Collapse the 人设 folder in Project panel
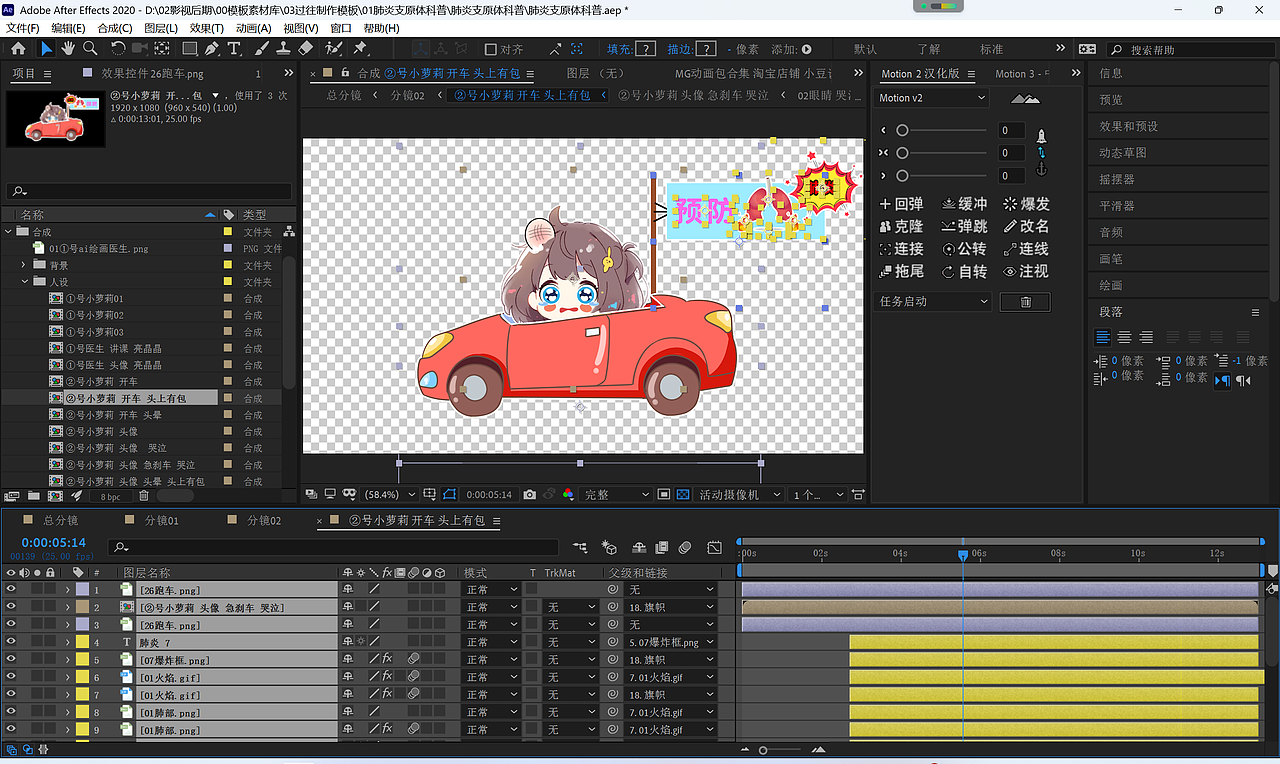 (x=24, y=282)
